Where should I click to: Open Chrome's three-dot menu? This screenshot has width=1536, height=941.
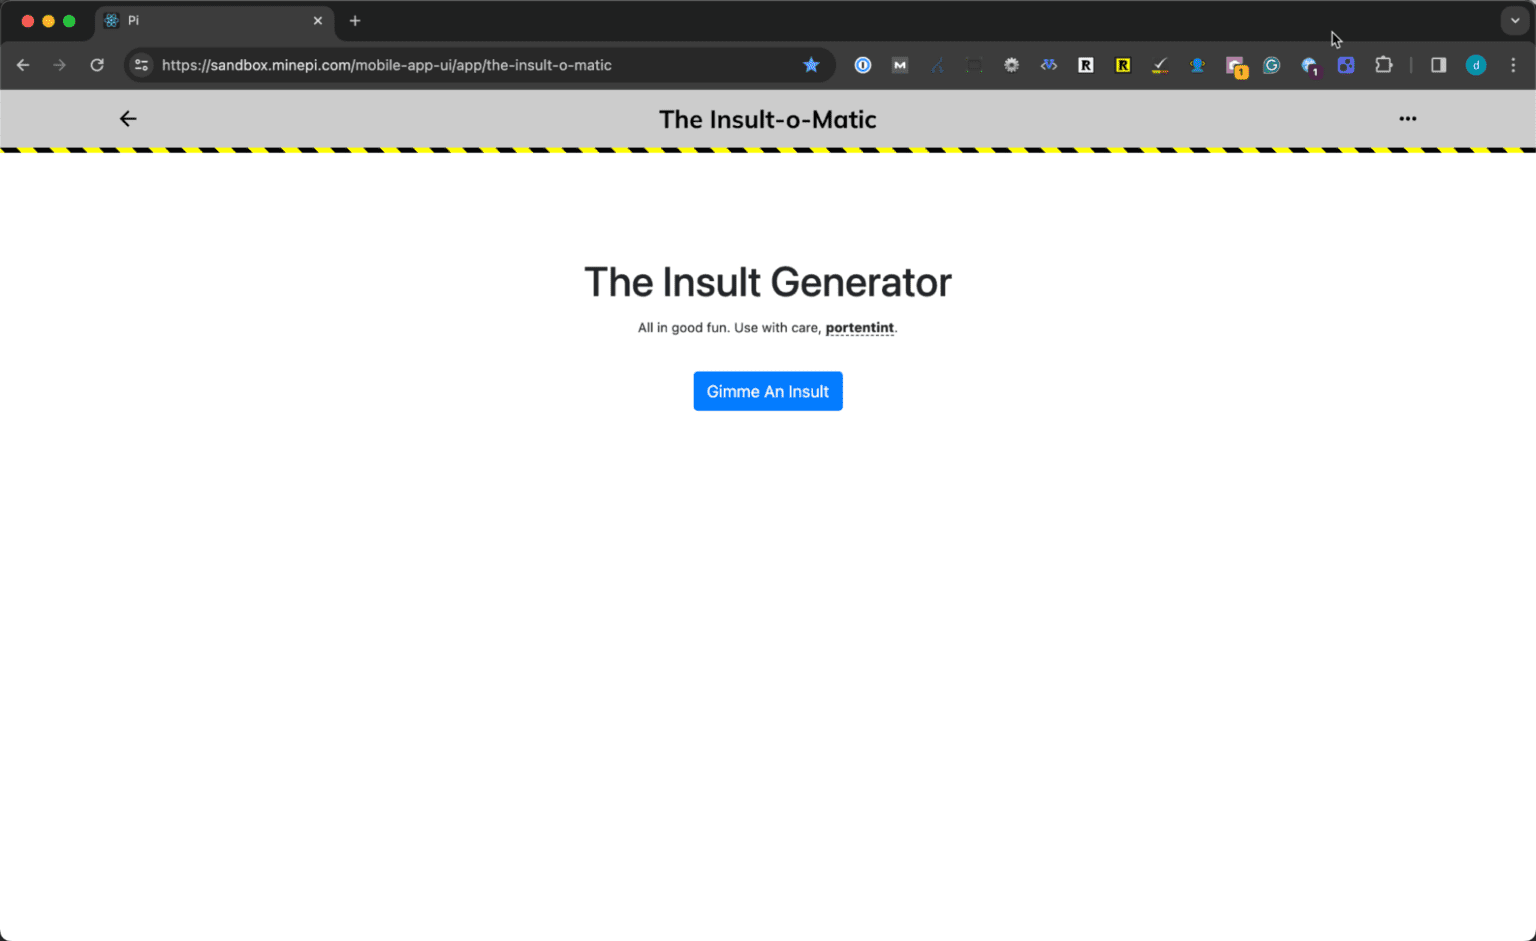click(1513, 65)
